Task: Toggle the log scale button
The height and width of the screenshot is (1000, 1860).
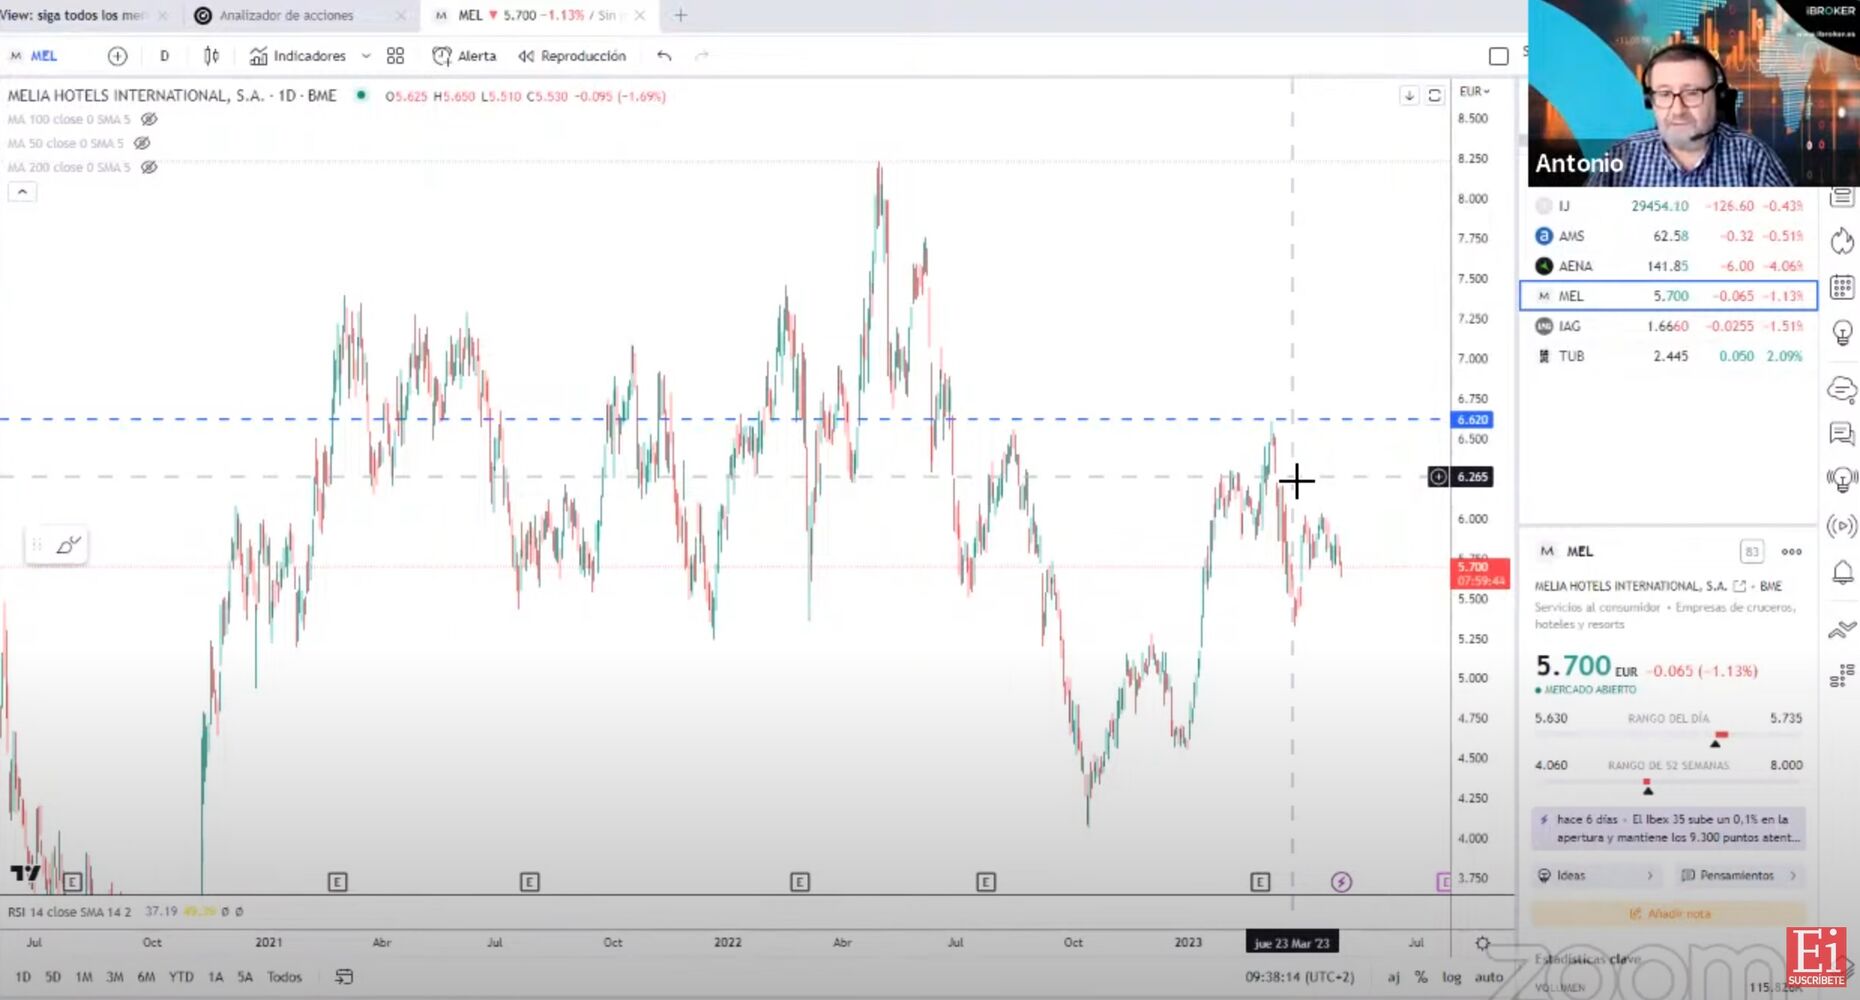Action: [1451, 977]
